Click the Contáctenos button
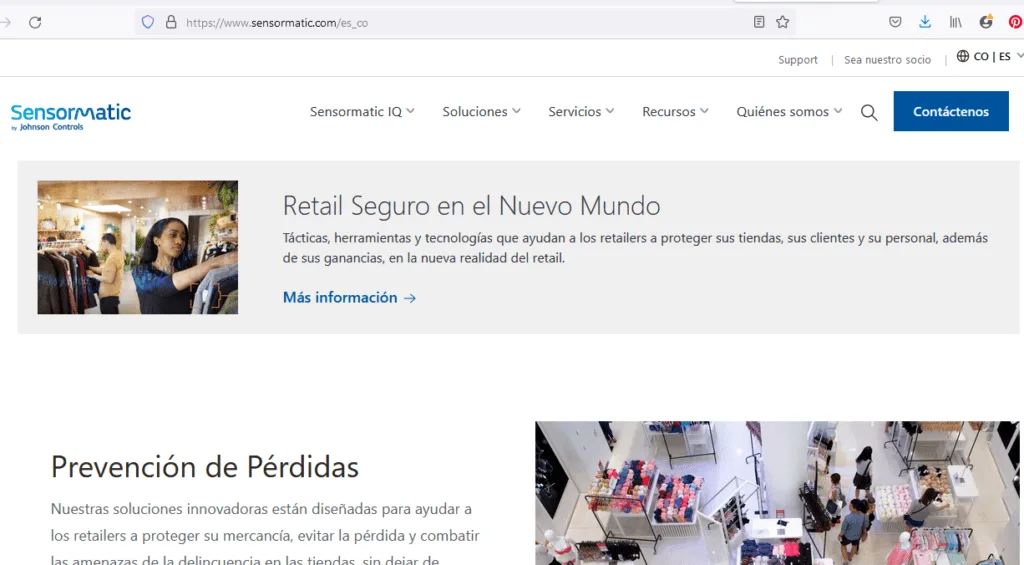 coord(950,112)
